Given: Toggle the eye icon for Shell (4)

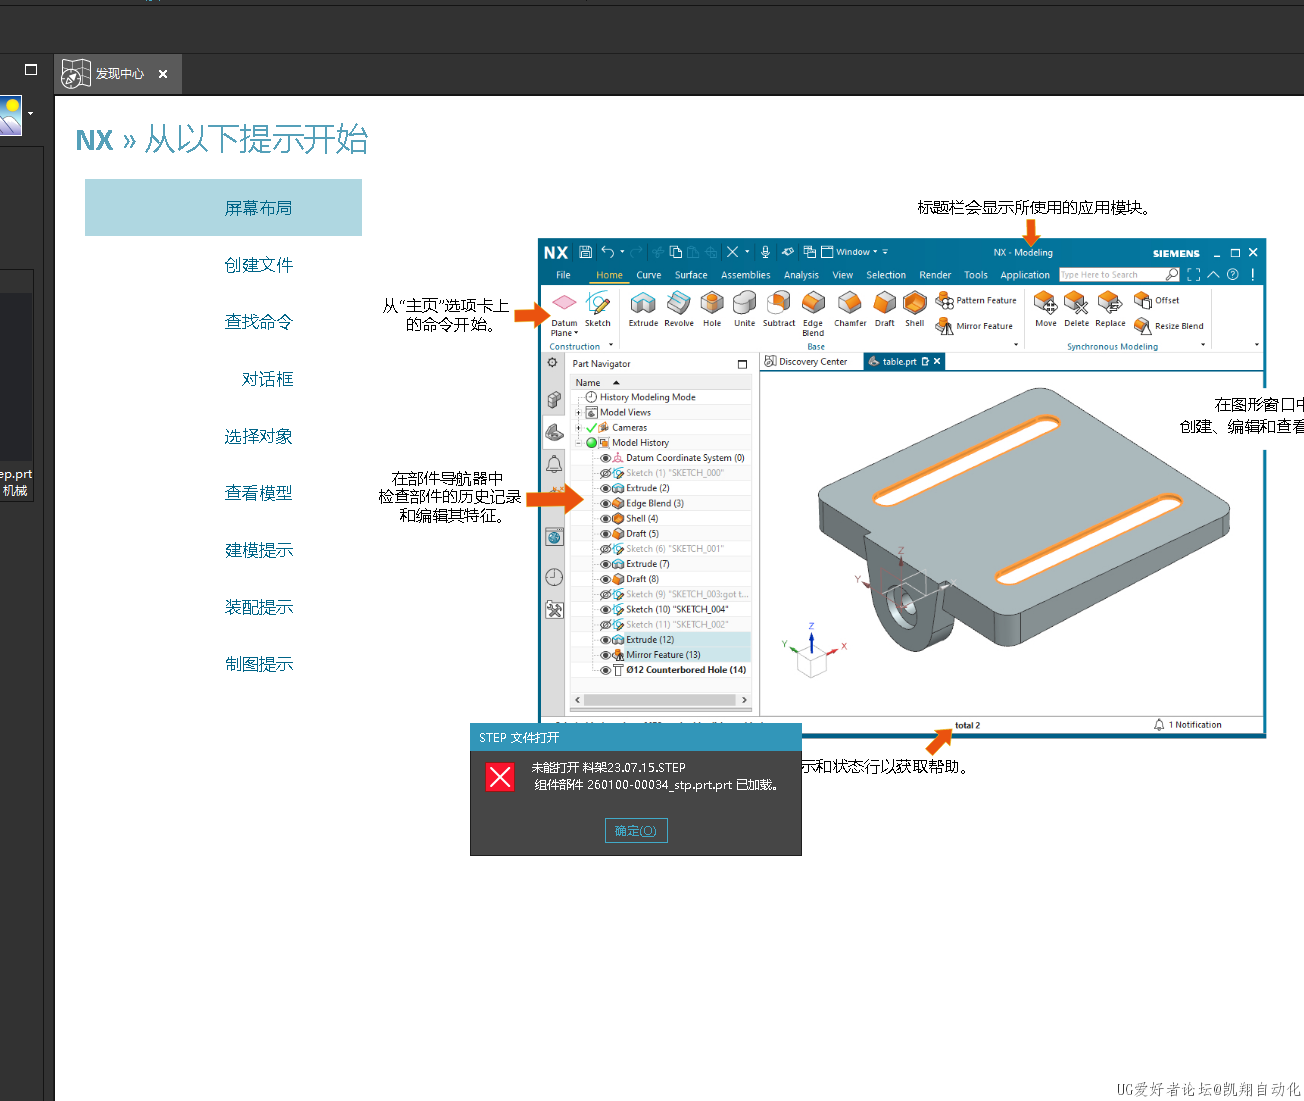Looking at the screenshot, I should pyautogui.click(x=605, y=519).
